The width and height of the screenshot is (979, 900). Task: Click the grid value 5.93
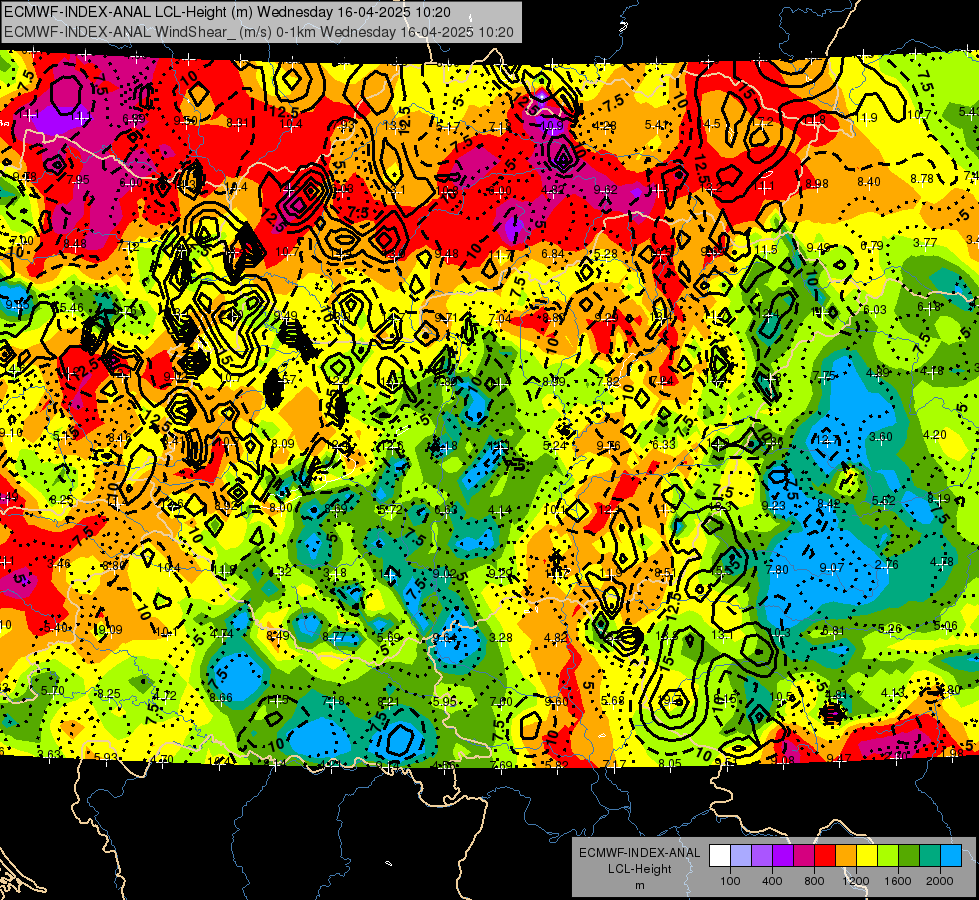106,758
